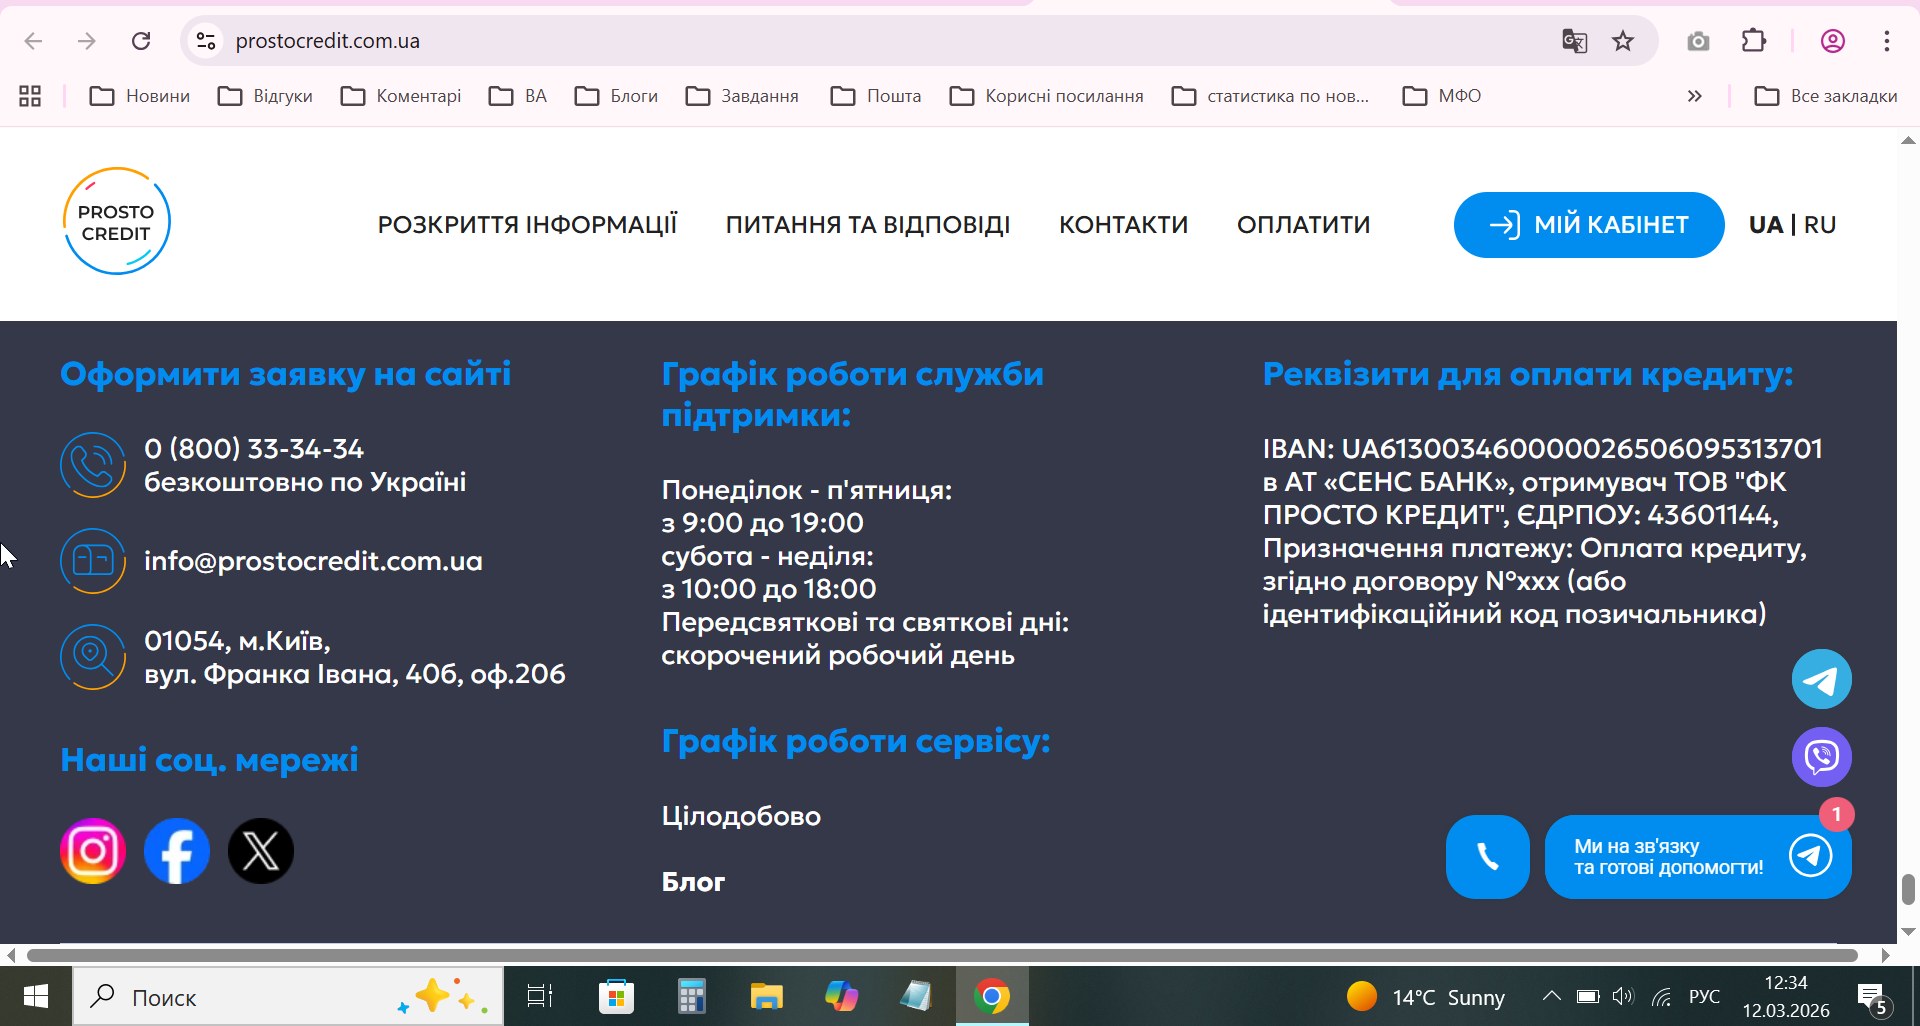The image size is (1920, 1026).
Task: Open the X (Twitter) social page
Action: pos(261,851)
